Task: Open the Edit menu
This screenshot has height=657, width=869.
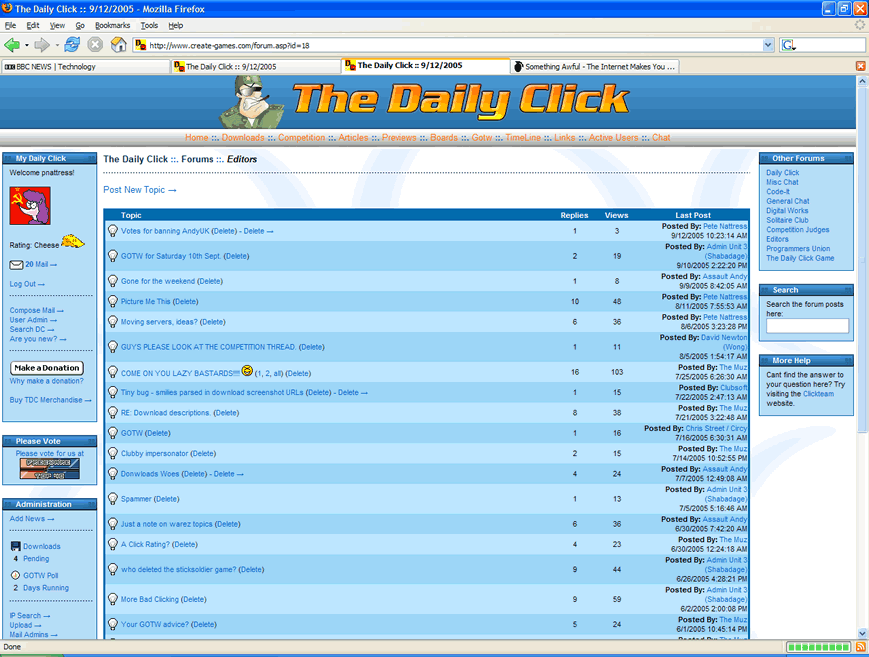Action: coord(33,26)
